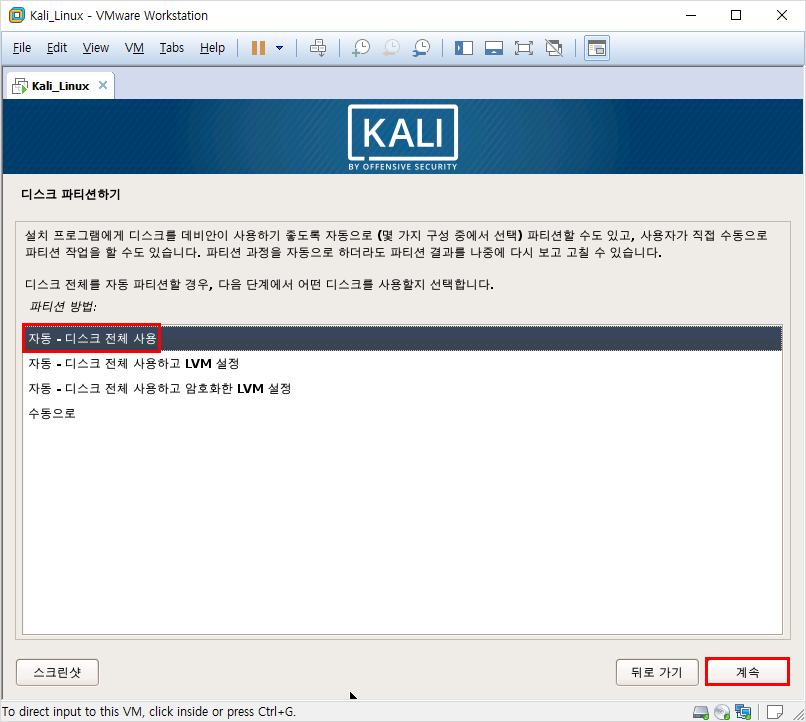Open the power options dropdown arrow
The height and width of the screenshot is (722, 806).
[280, 48]
